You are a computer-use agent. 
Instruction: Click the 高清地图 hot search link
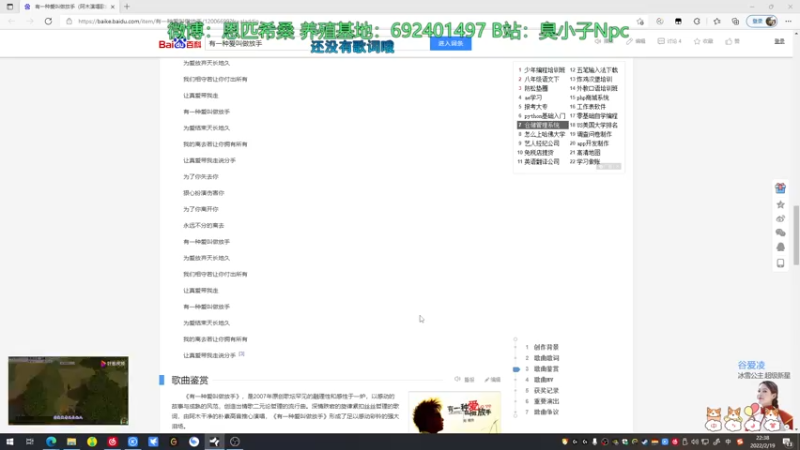click(588, 153)
